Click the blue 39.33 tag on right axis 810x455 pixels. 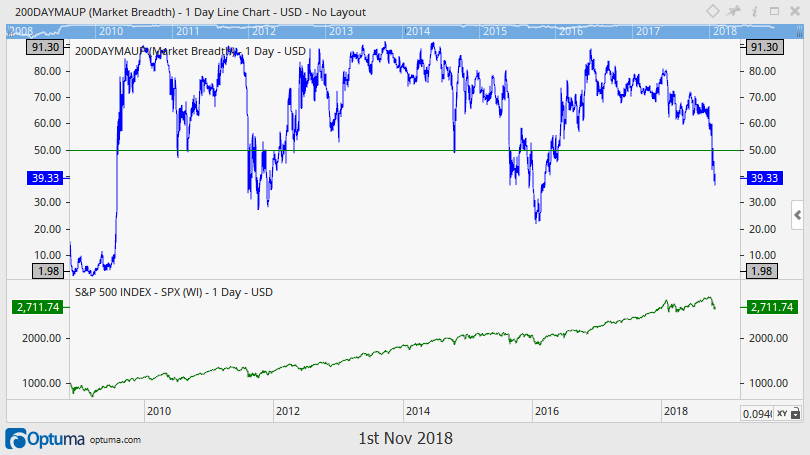click(x=765, y=178)
